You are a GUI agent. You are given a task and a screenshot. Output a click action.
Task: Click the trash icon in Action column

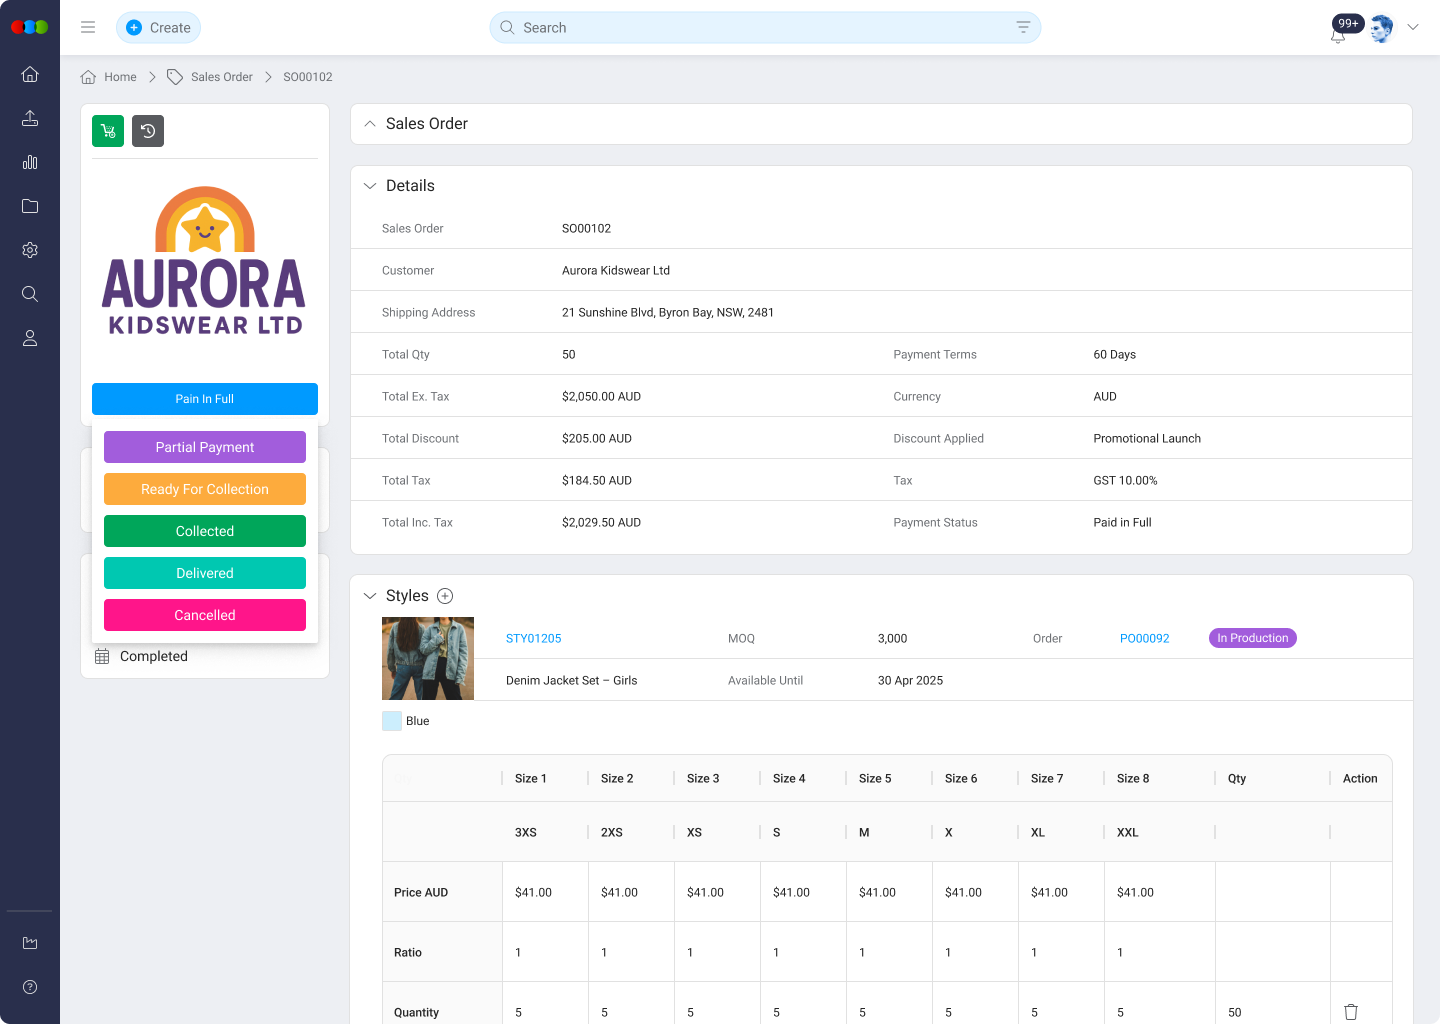(1351, 1012)
